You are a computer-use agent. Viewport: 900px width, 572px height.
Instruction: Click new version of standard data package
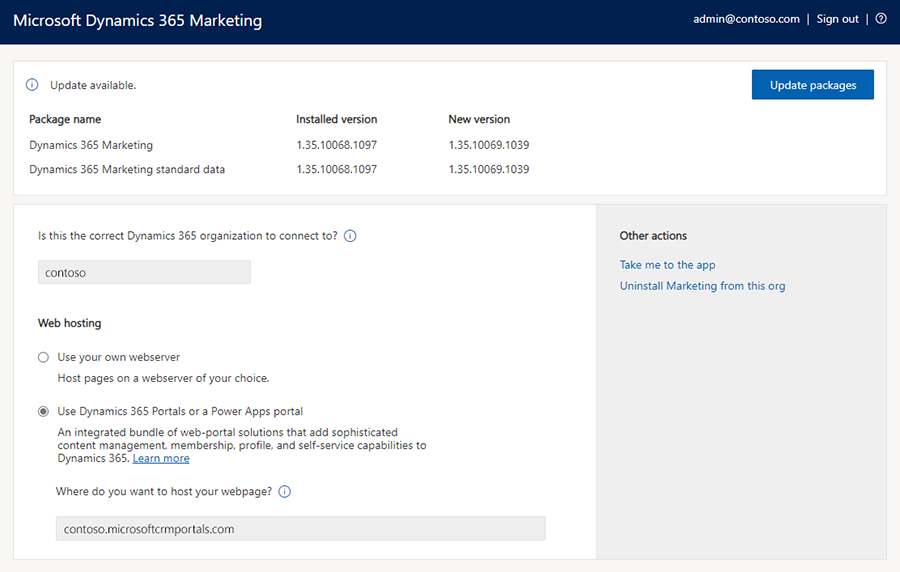[489, 169]
